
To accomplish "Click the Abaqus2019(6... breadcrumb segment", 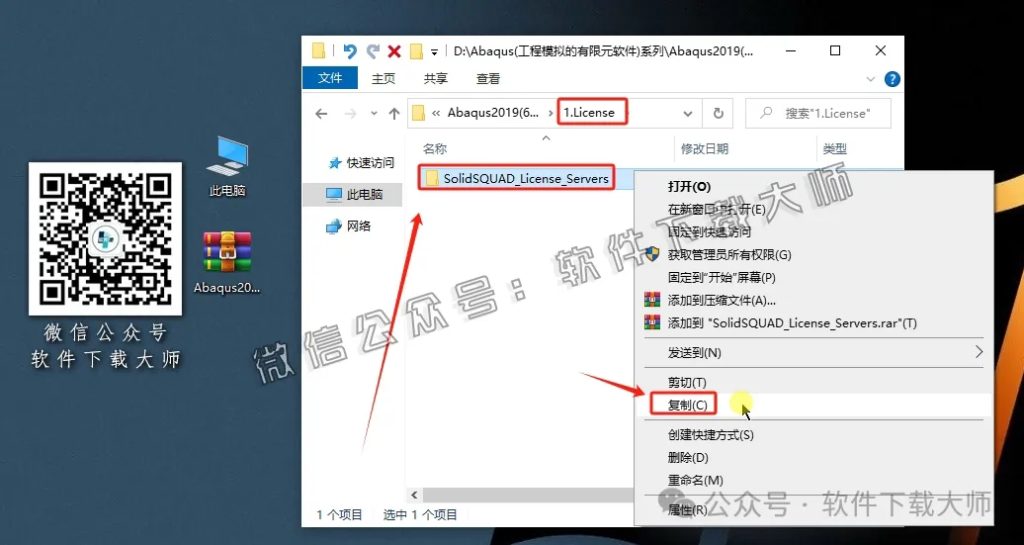I will [x=494, y=113].
